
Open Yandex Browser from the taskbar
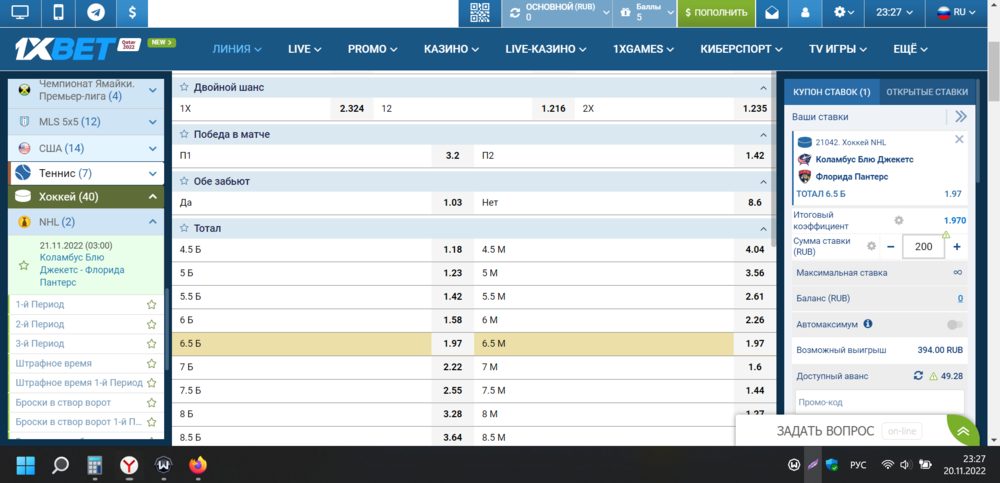[129, 466]
